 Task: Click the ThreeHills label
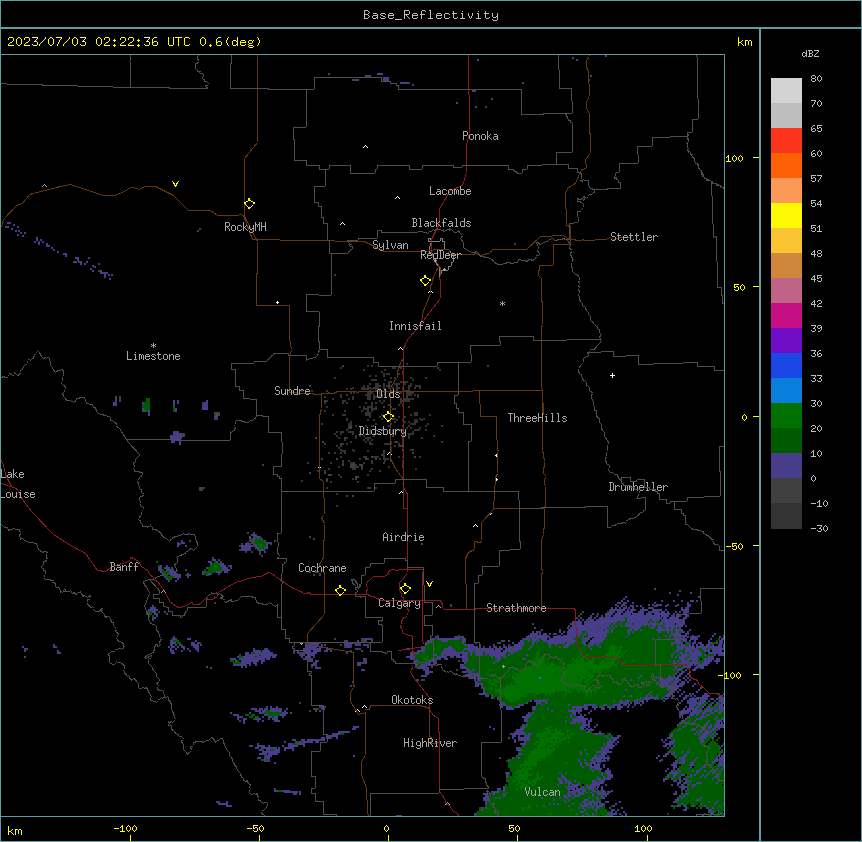537,418
